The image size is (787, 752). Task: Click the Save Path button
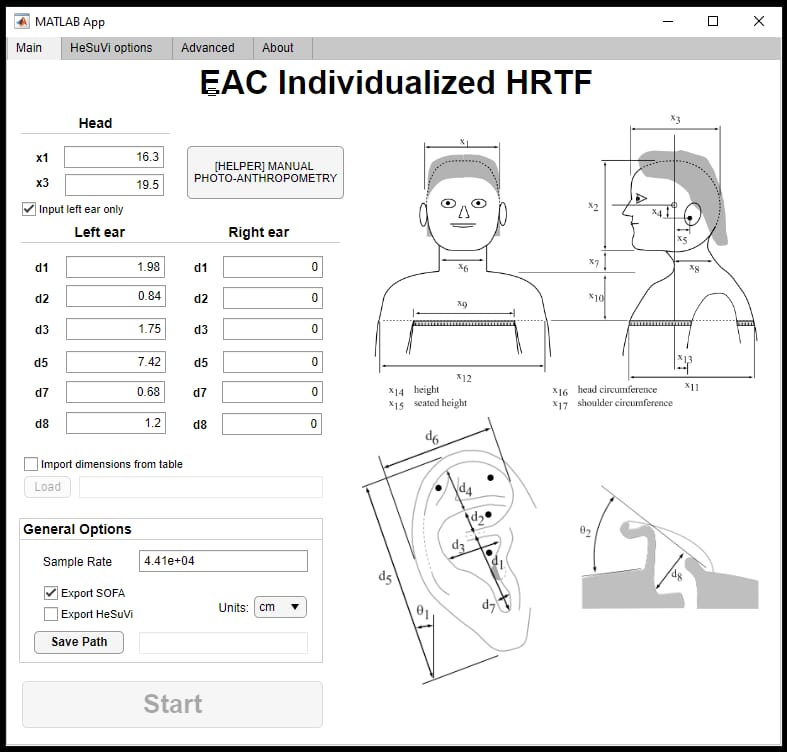tap(79, 642)
